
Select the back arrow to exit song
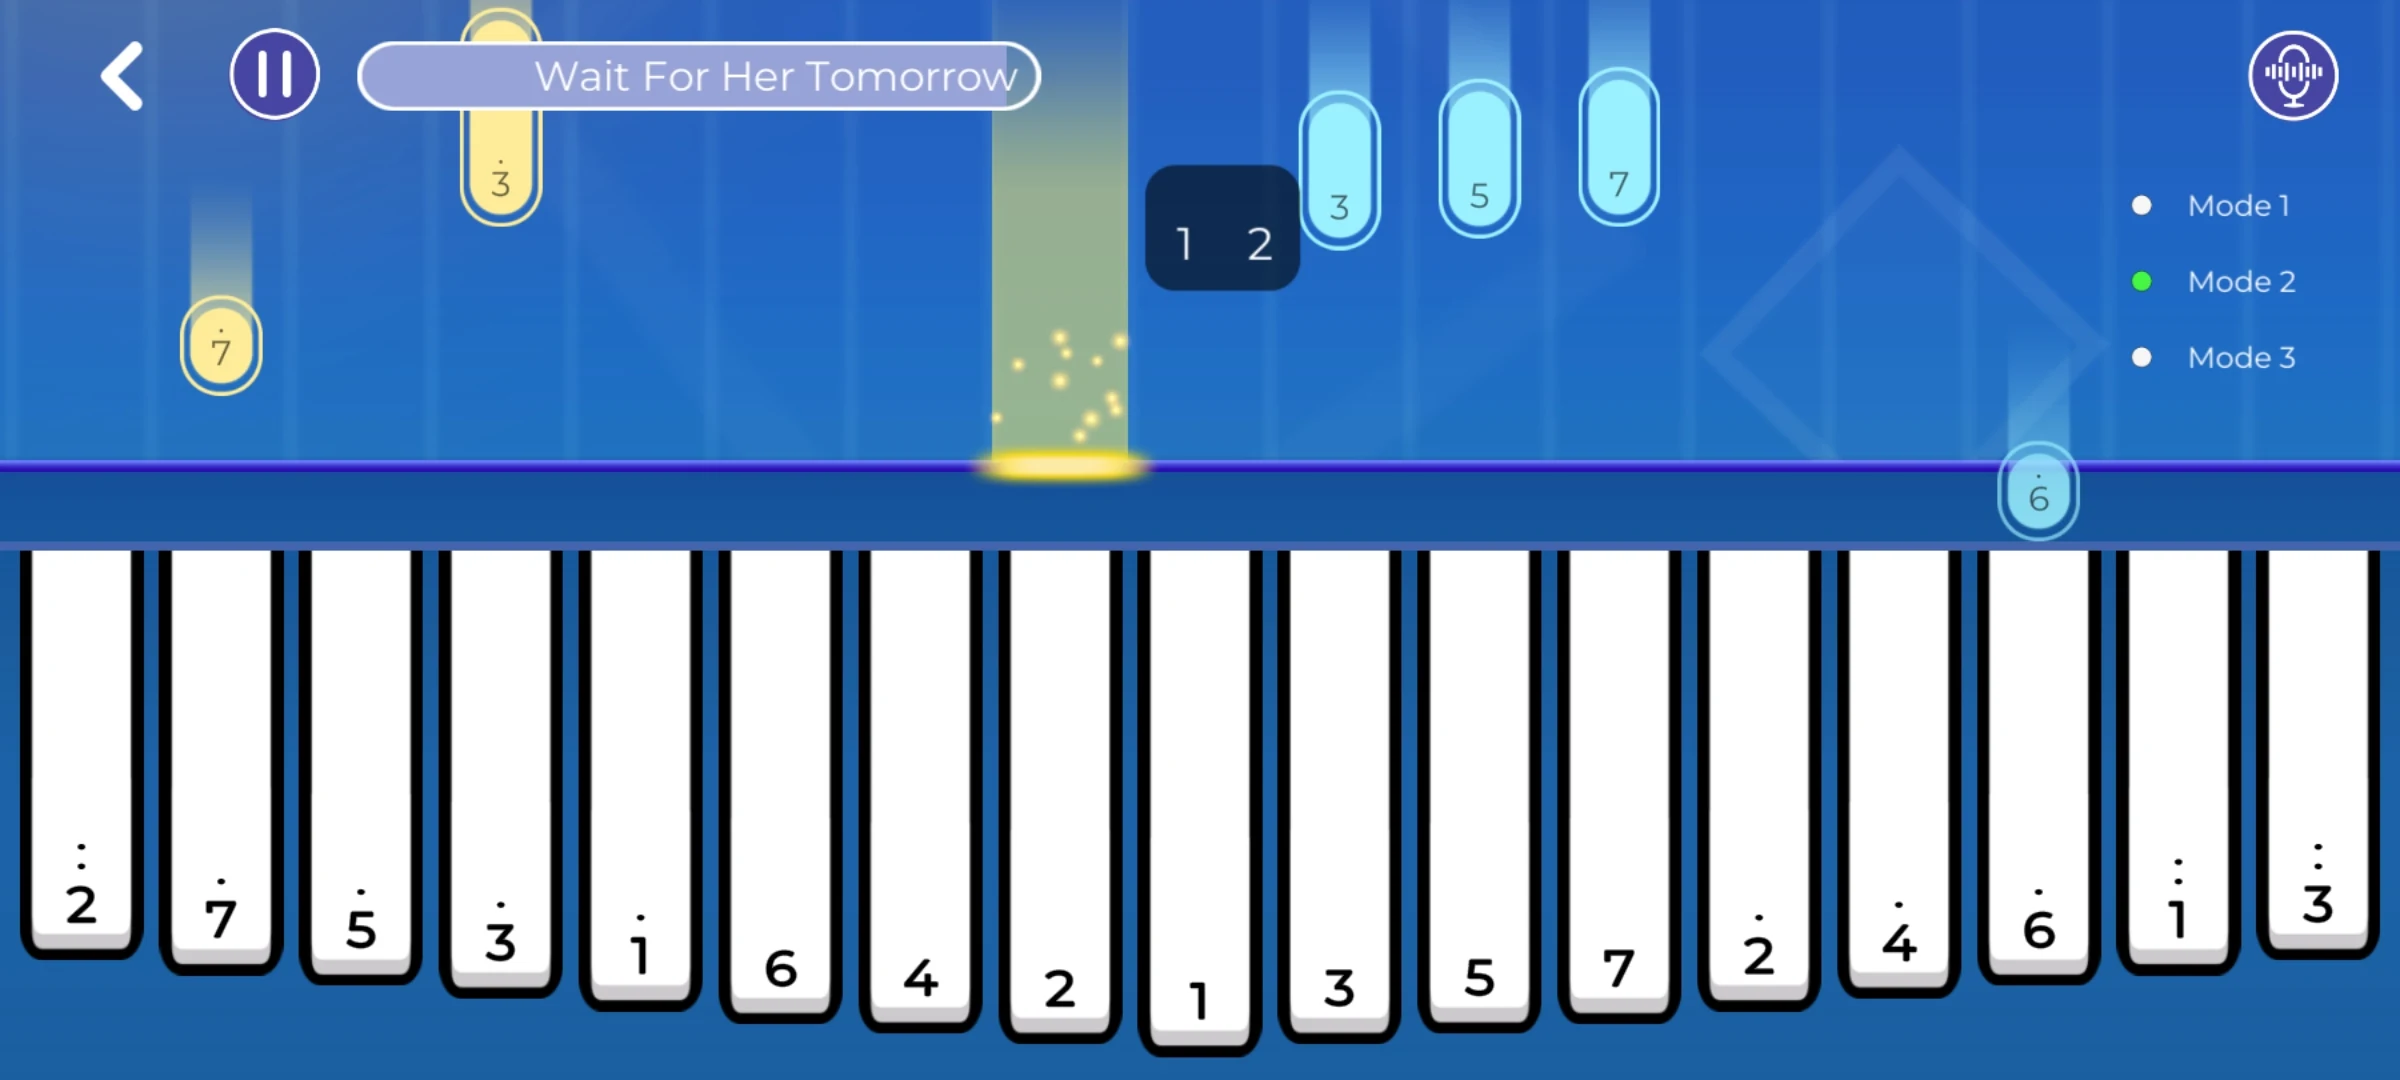point(122,75)
